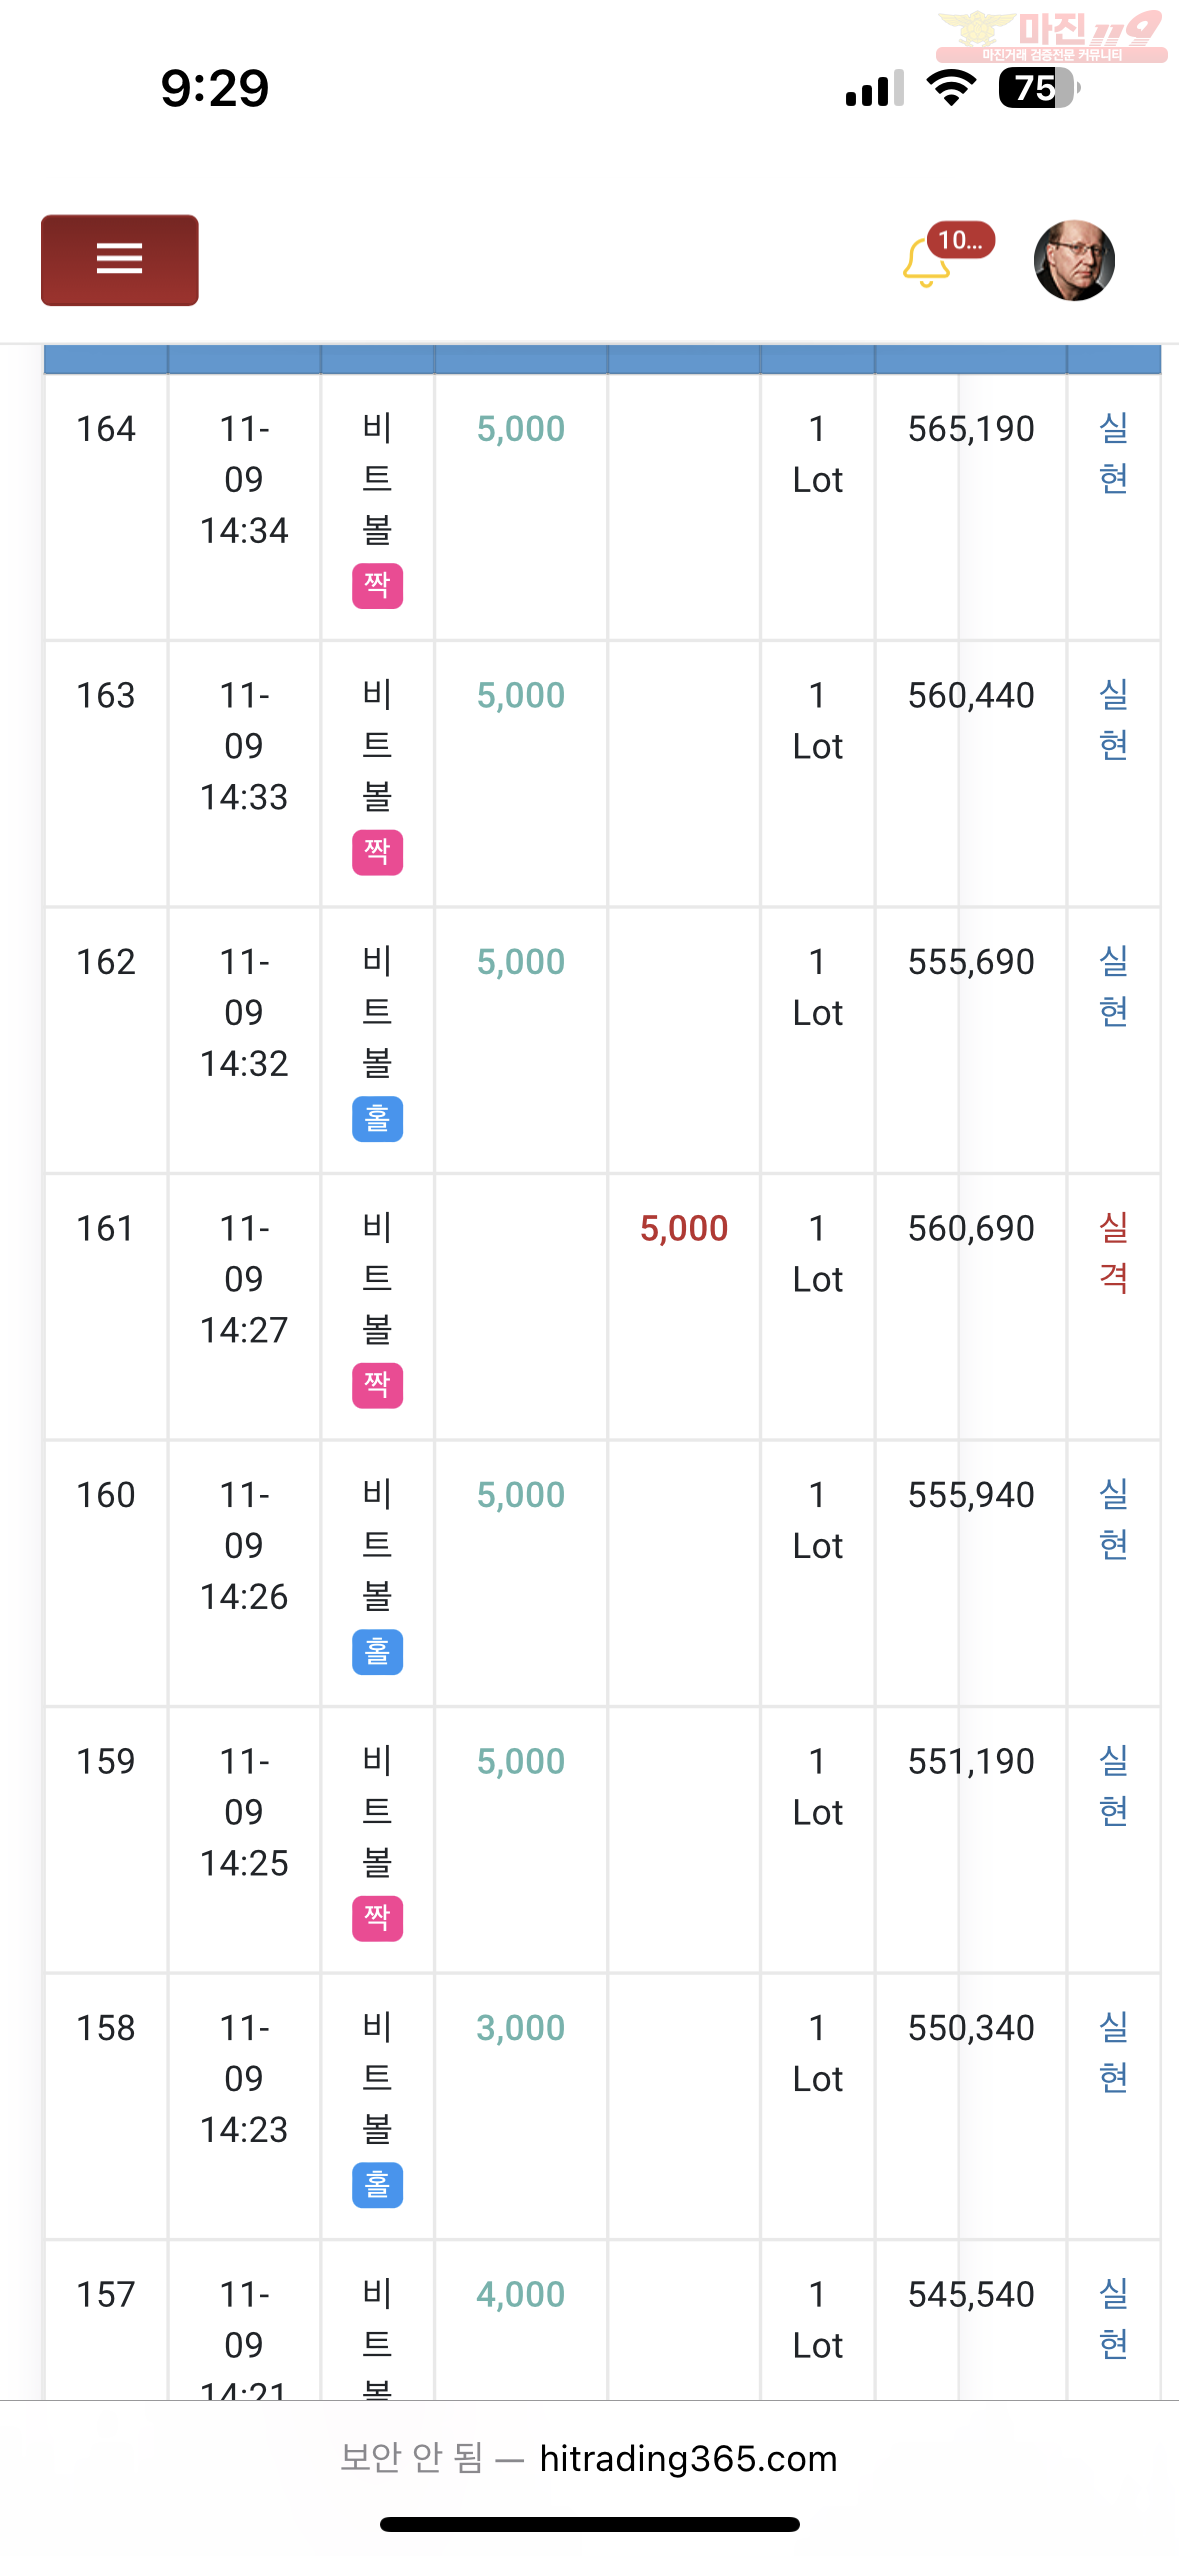Screen dimensions: 1179x2556
Task: Tap the blue 홀 badge in row 162
Action: (377, 1119)
